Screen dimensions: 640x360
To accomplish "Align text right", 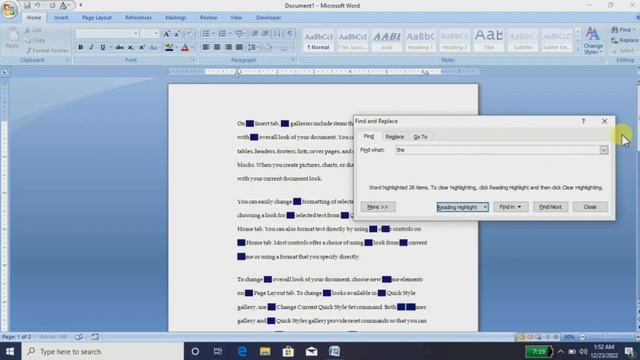I will click(228, 47).
